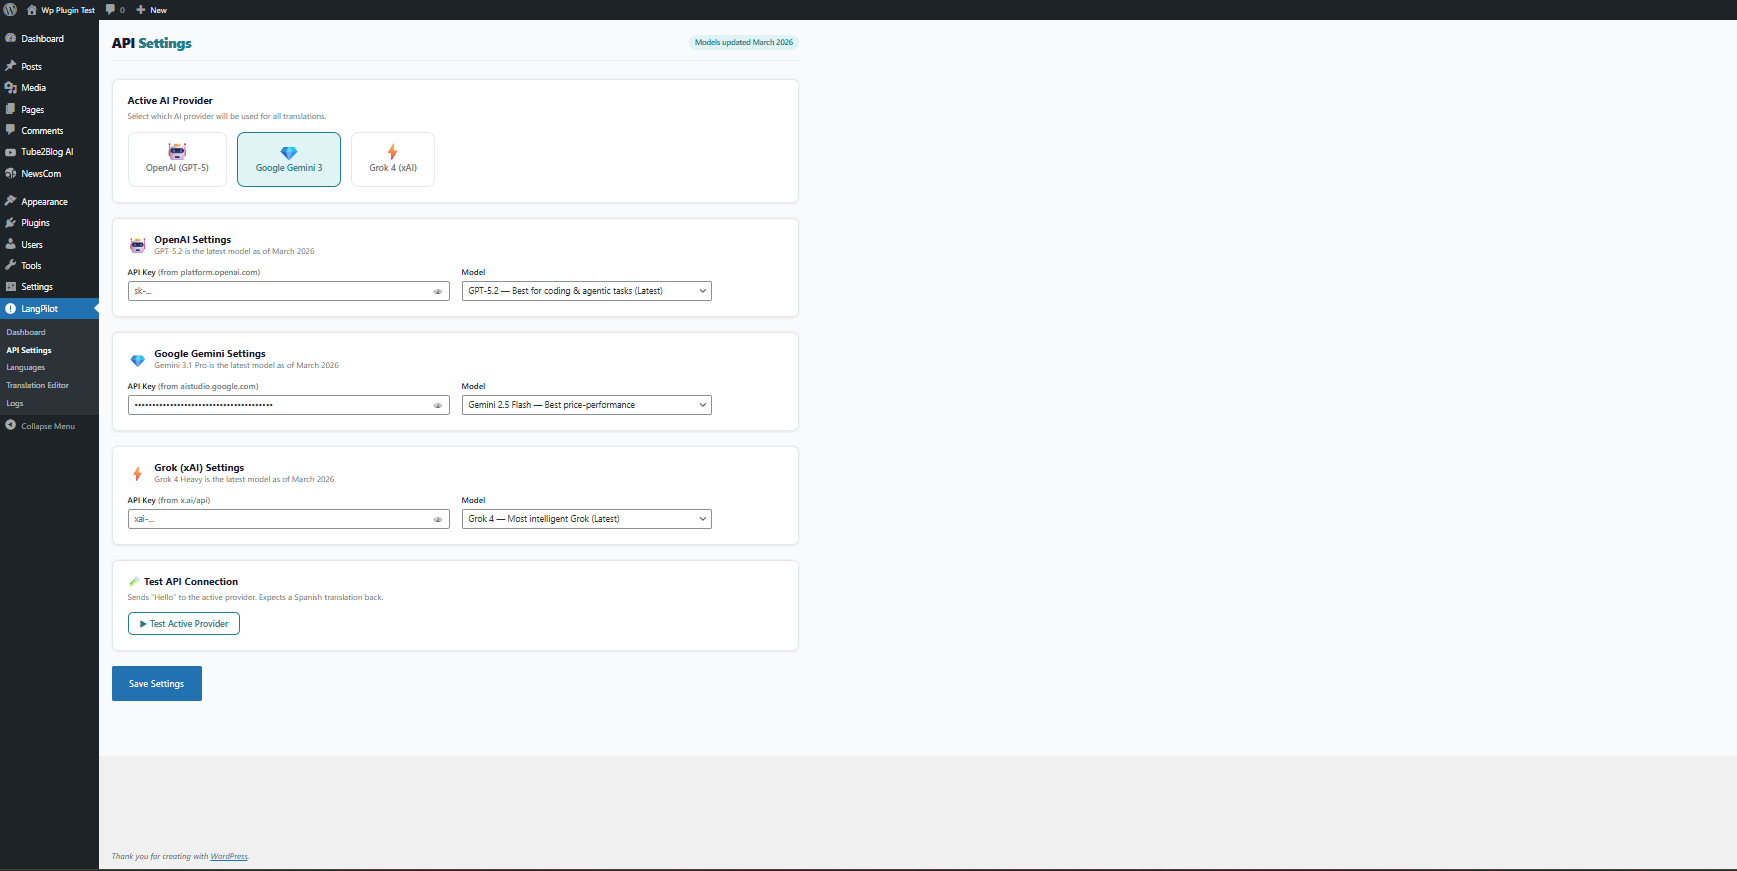
Task: Open the Wp Plugin Test site home icon
Action: (32, 10)
